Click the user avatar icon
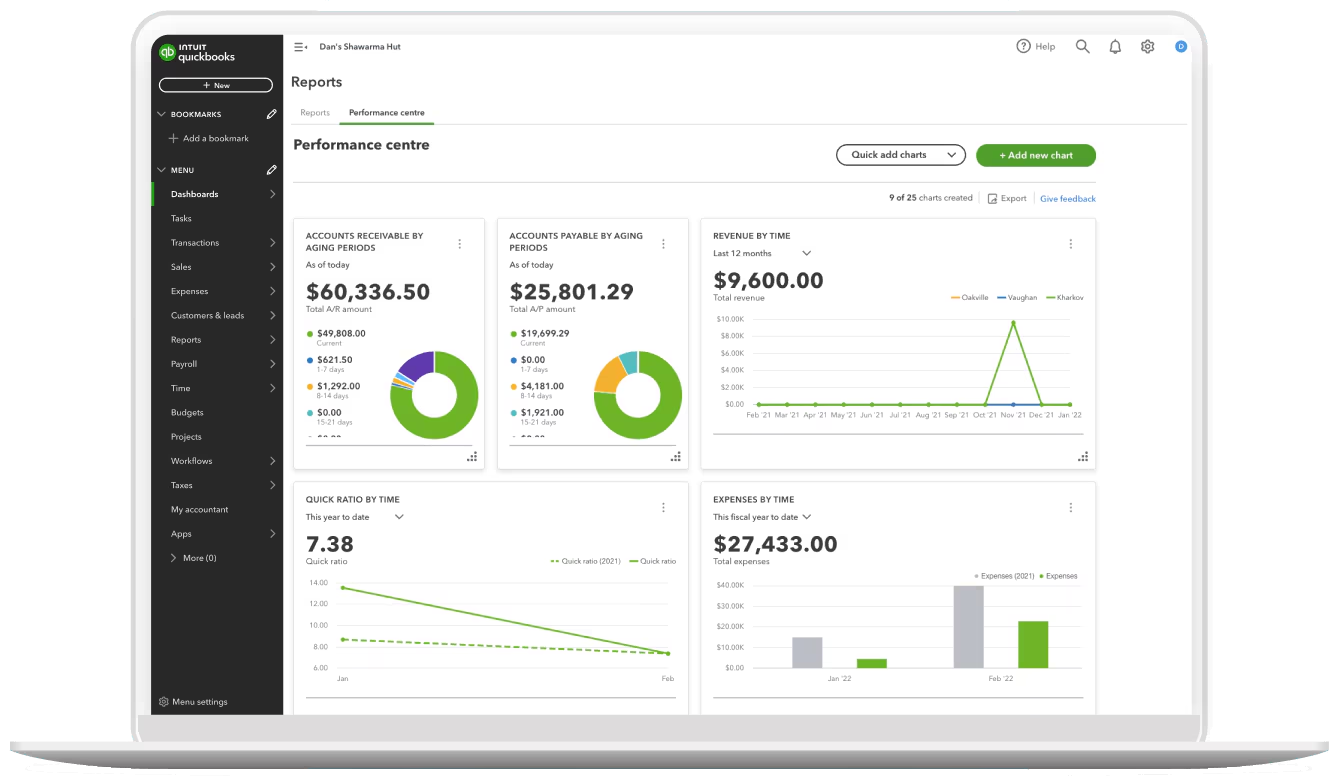The image size is (1340, 779). 1181,47
